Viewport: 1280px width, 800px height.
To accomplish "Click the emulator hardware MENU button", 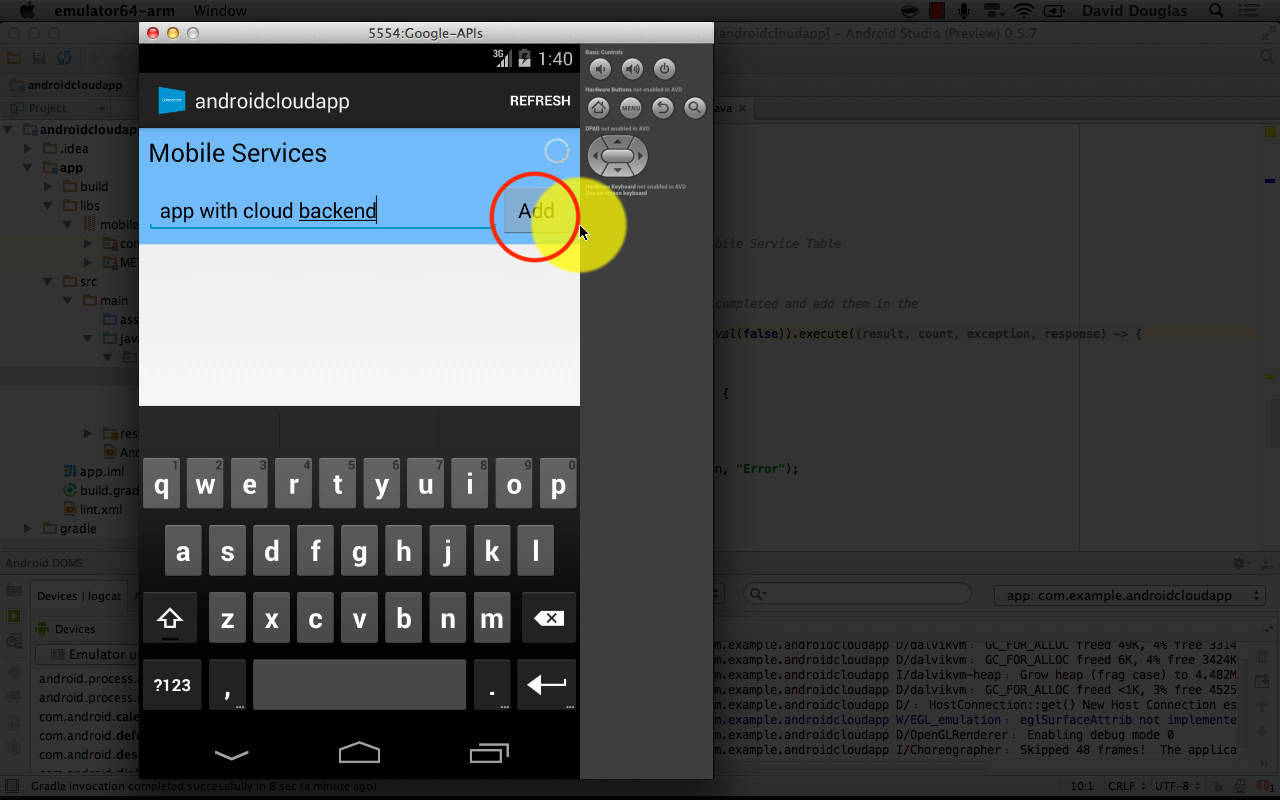I will click(x=630, y=108).
